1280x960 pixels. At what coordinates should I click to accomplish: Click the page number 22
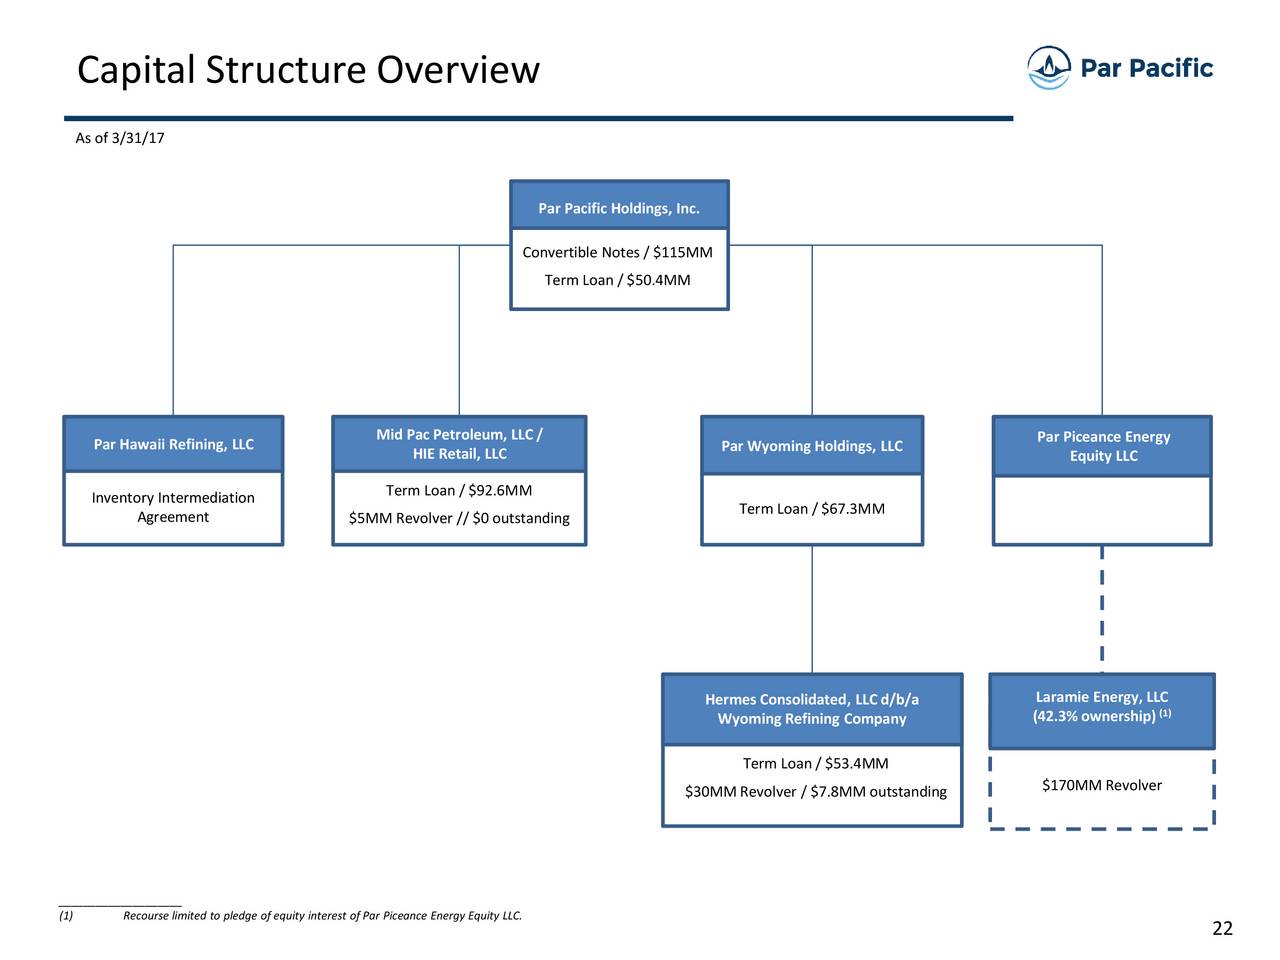(1222, 929)
